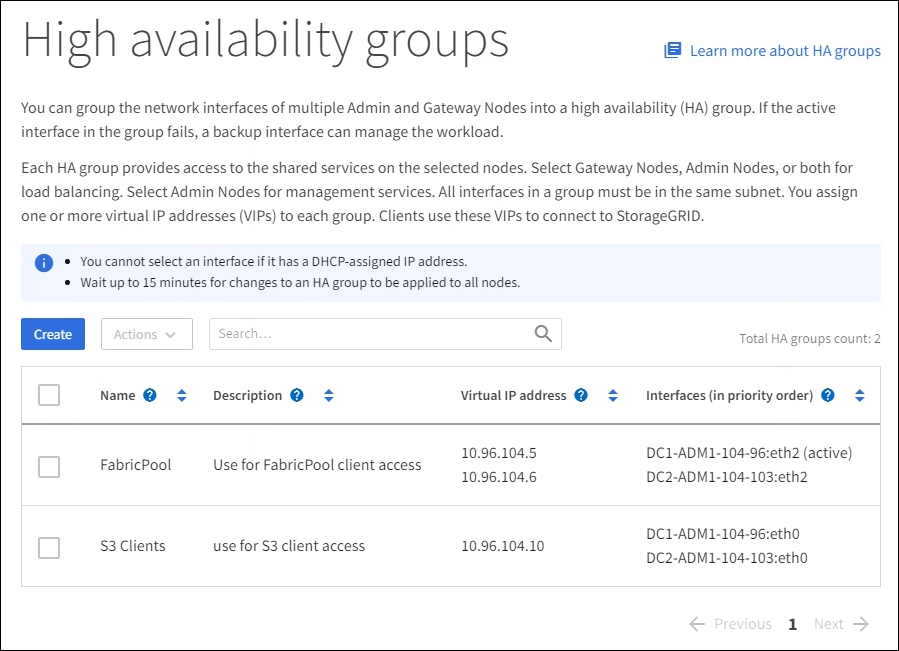Open the Actions dropdown menu

[146, 334]
